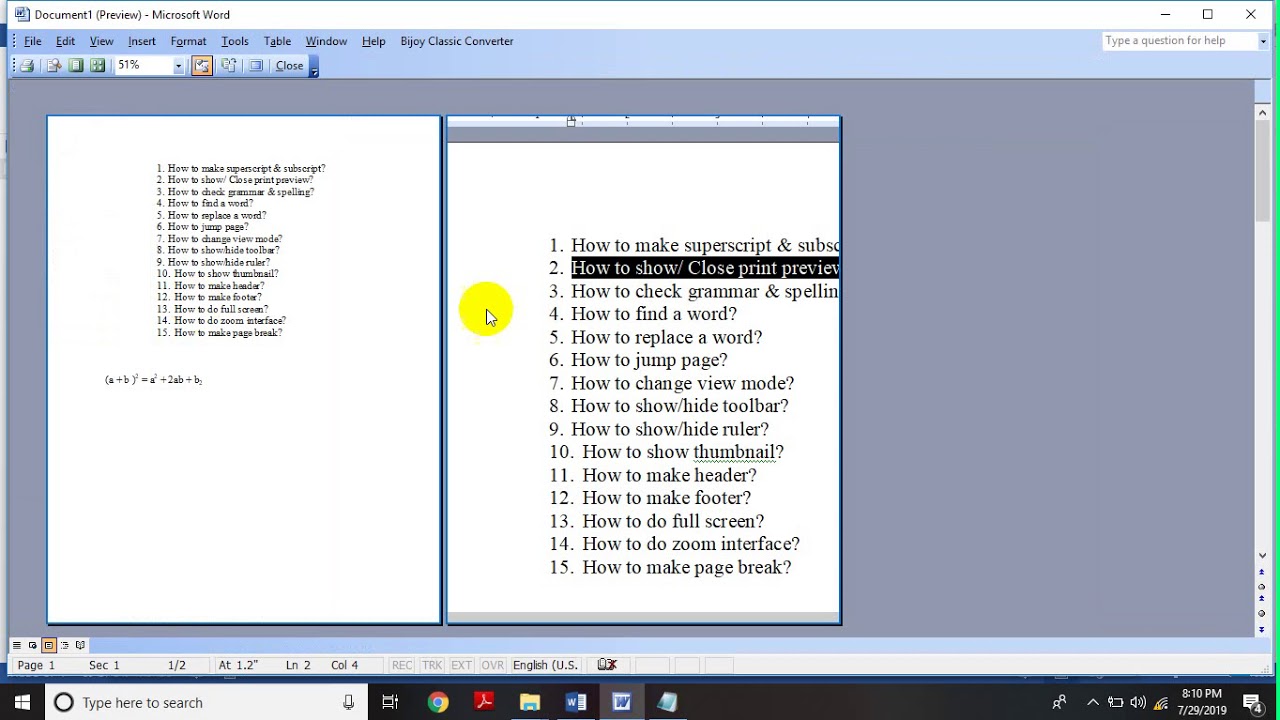Click the volume speaker tray icon
Viewport: 1280px width, 720px height.
(1139, 703)
